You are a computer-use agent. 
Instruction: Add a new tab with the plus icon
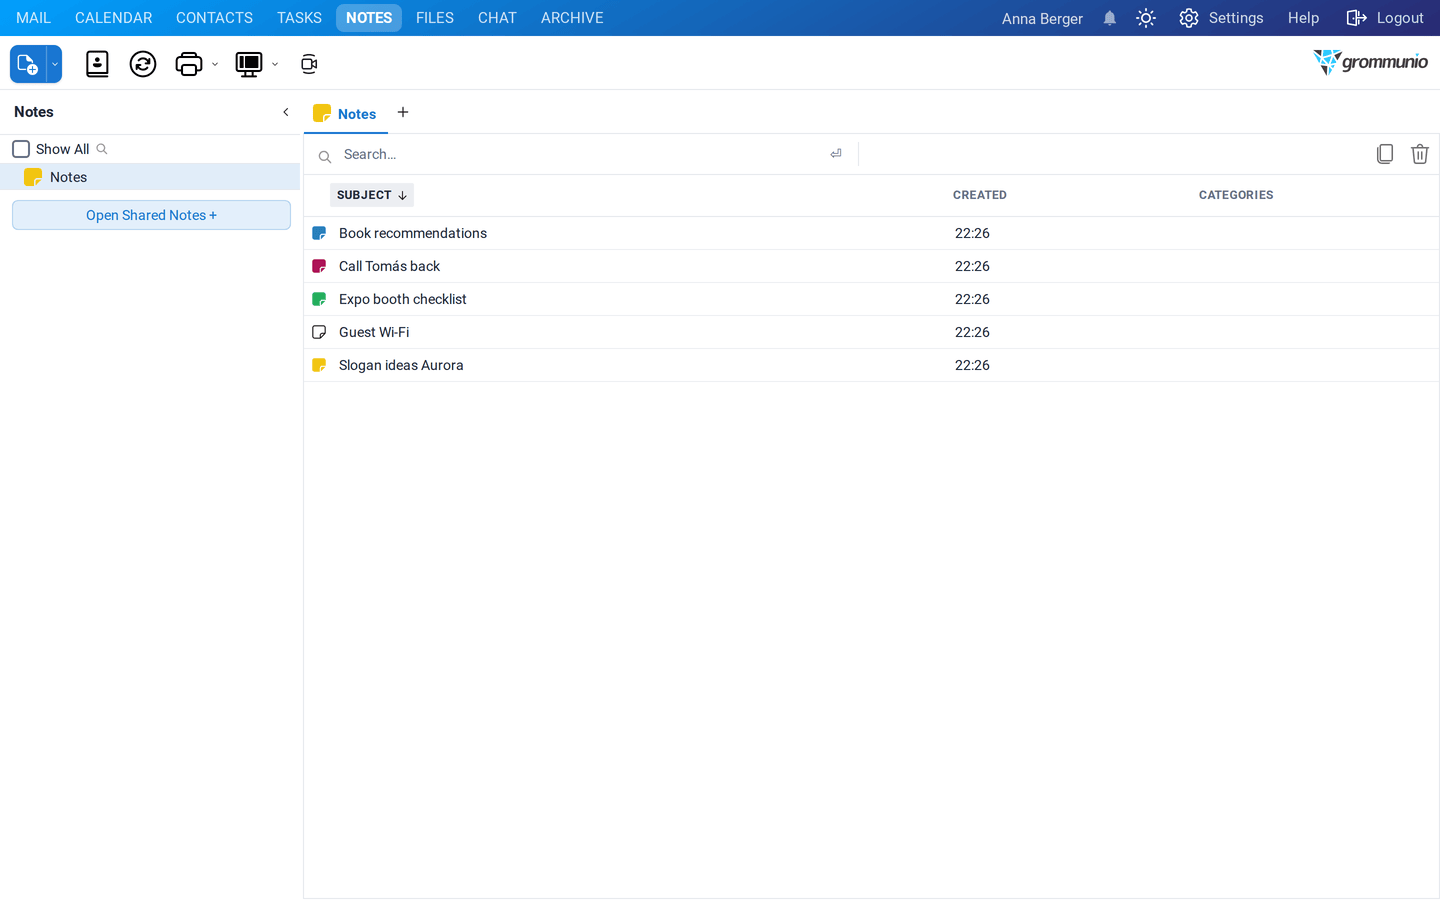click(x=403, y=112)
